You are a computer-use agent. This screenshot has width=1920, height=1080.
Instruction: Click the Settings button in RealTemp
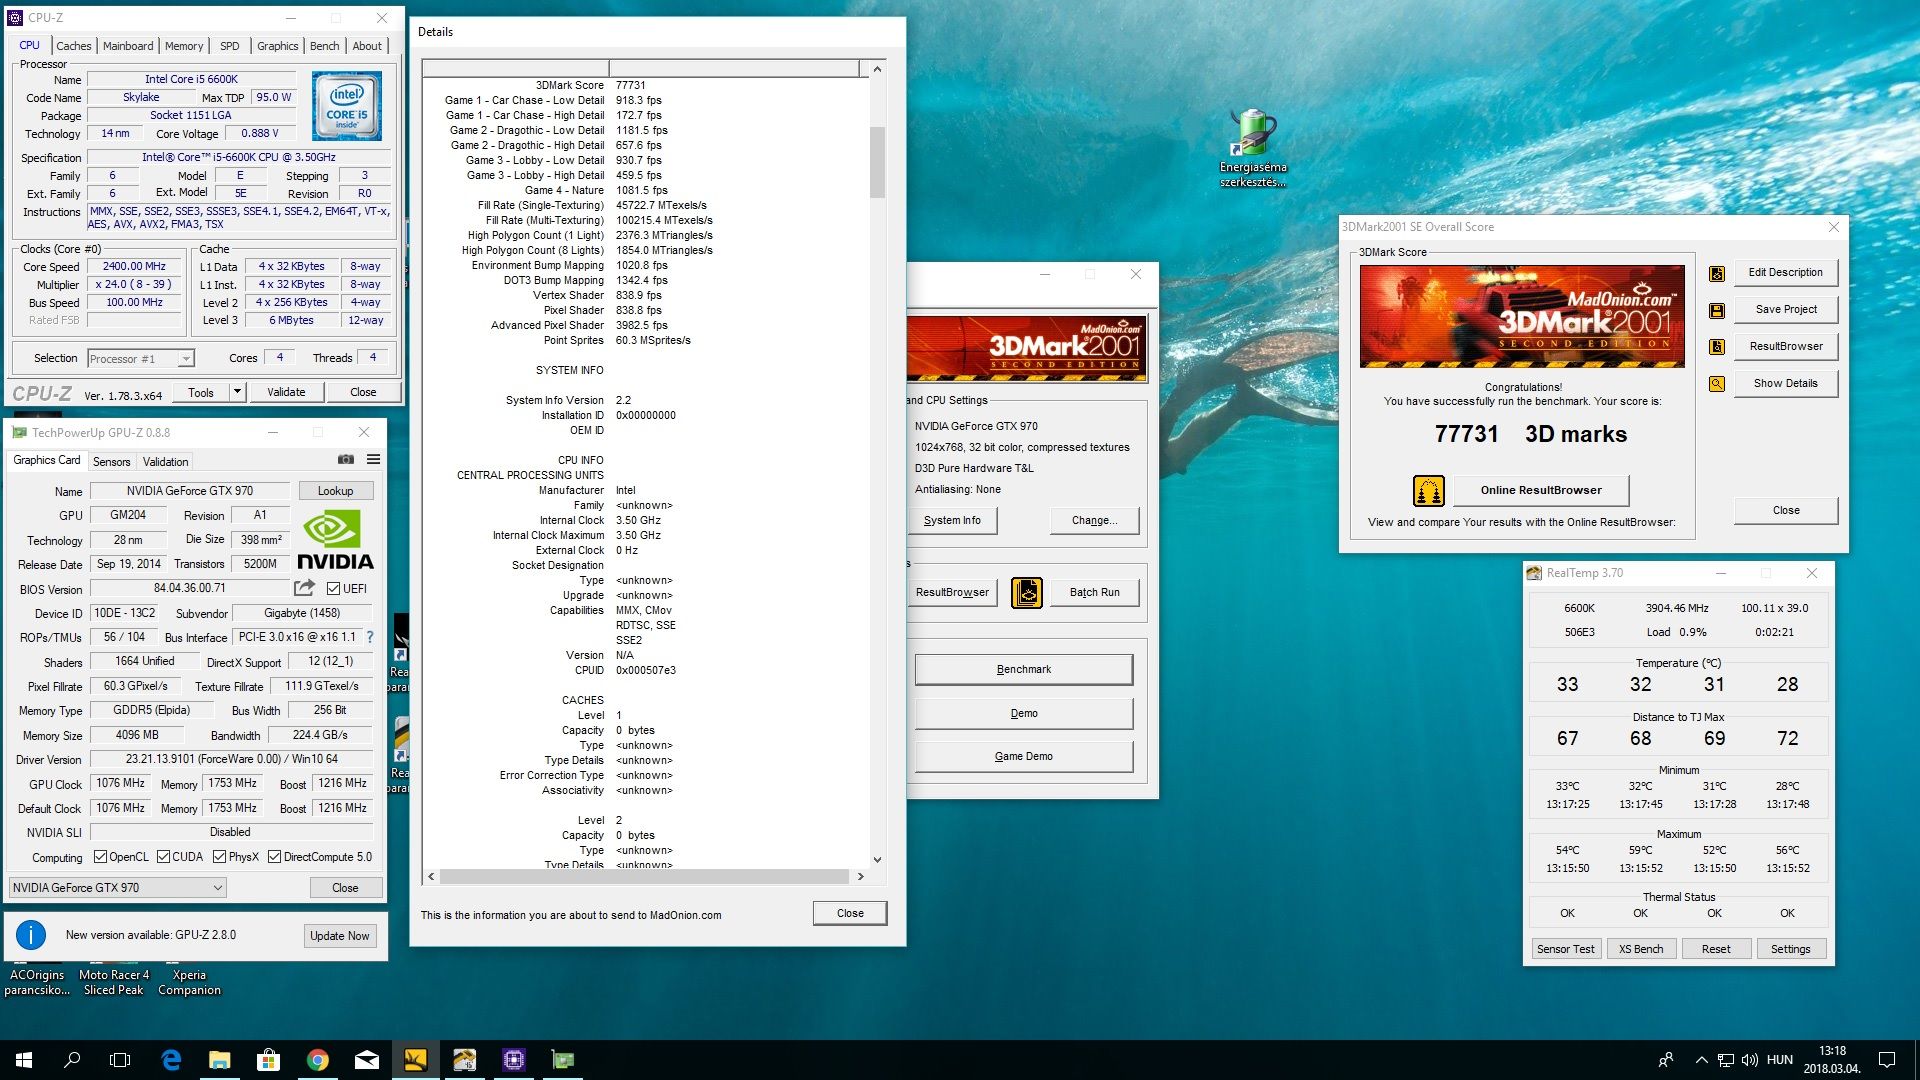click(x=1790, y=949)
